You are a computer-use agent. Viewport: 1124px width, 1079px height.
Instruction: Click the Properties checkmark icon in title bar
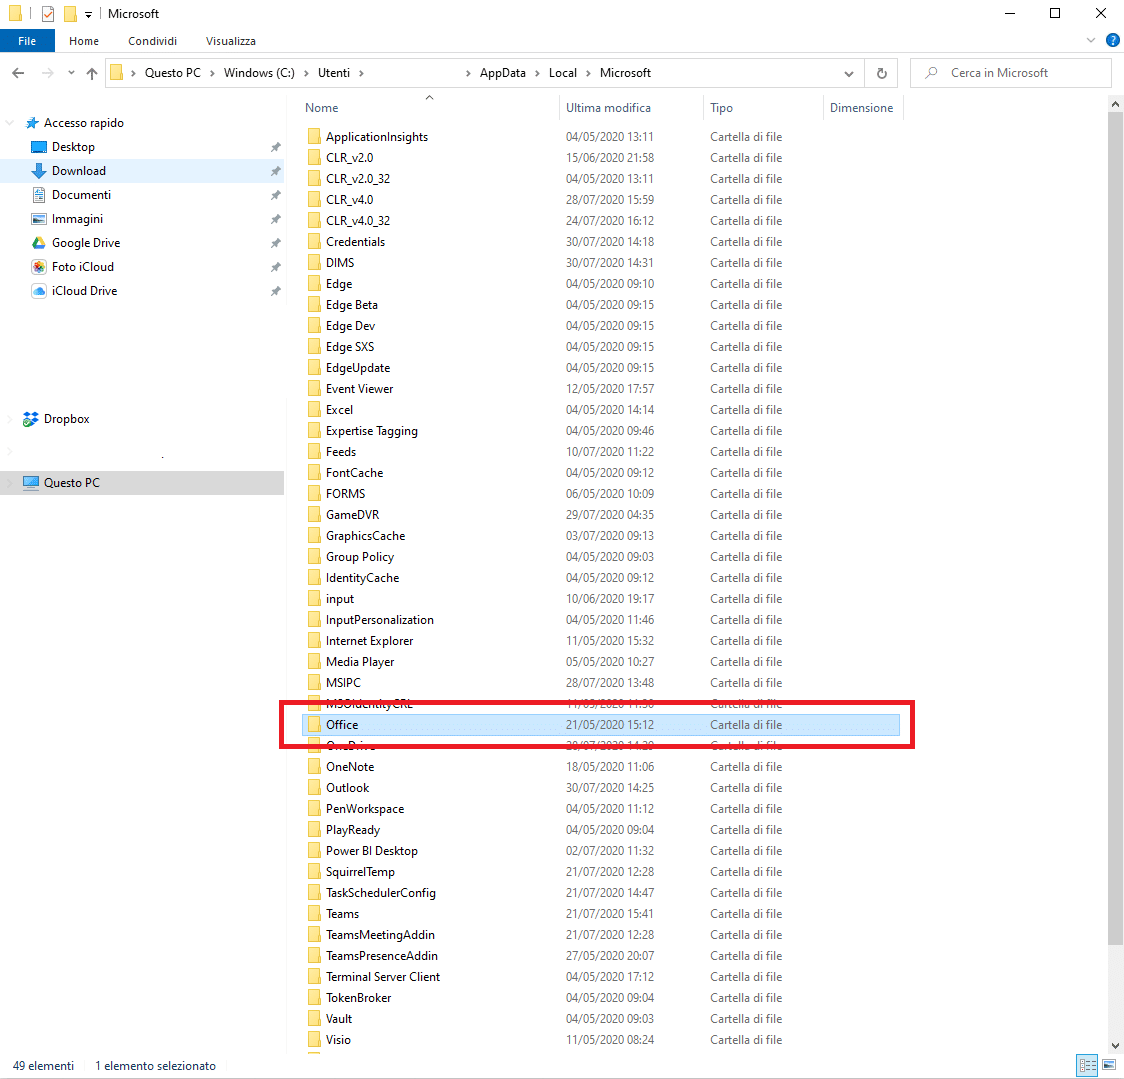tap(48, 14)
